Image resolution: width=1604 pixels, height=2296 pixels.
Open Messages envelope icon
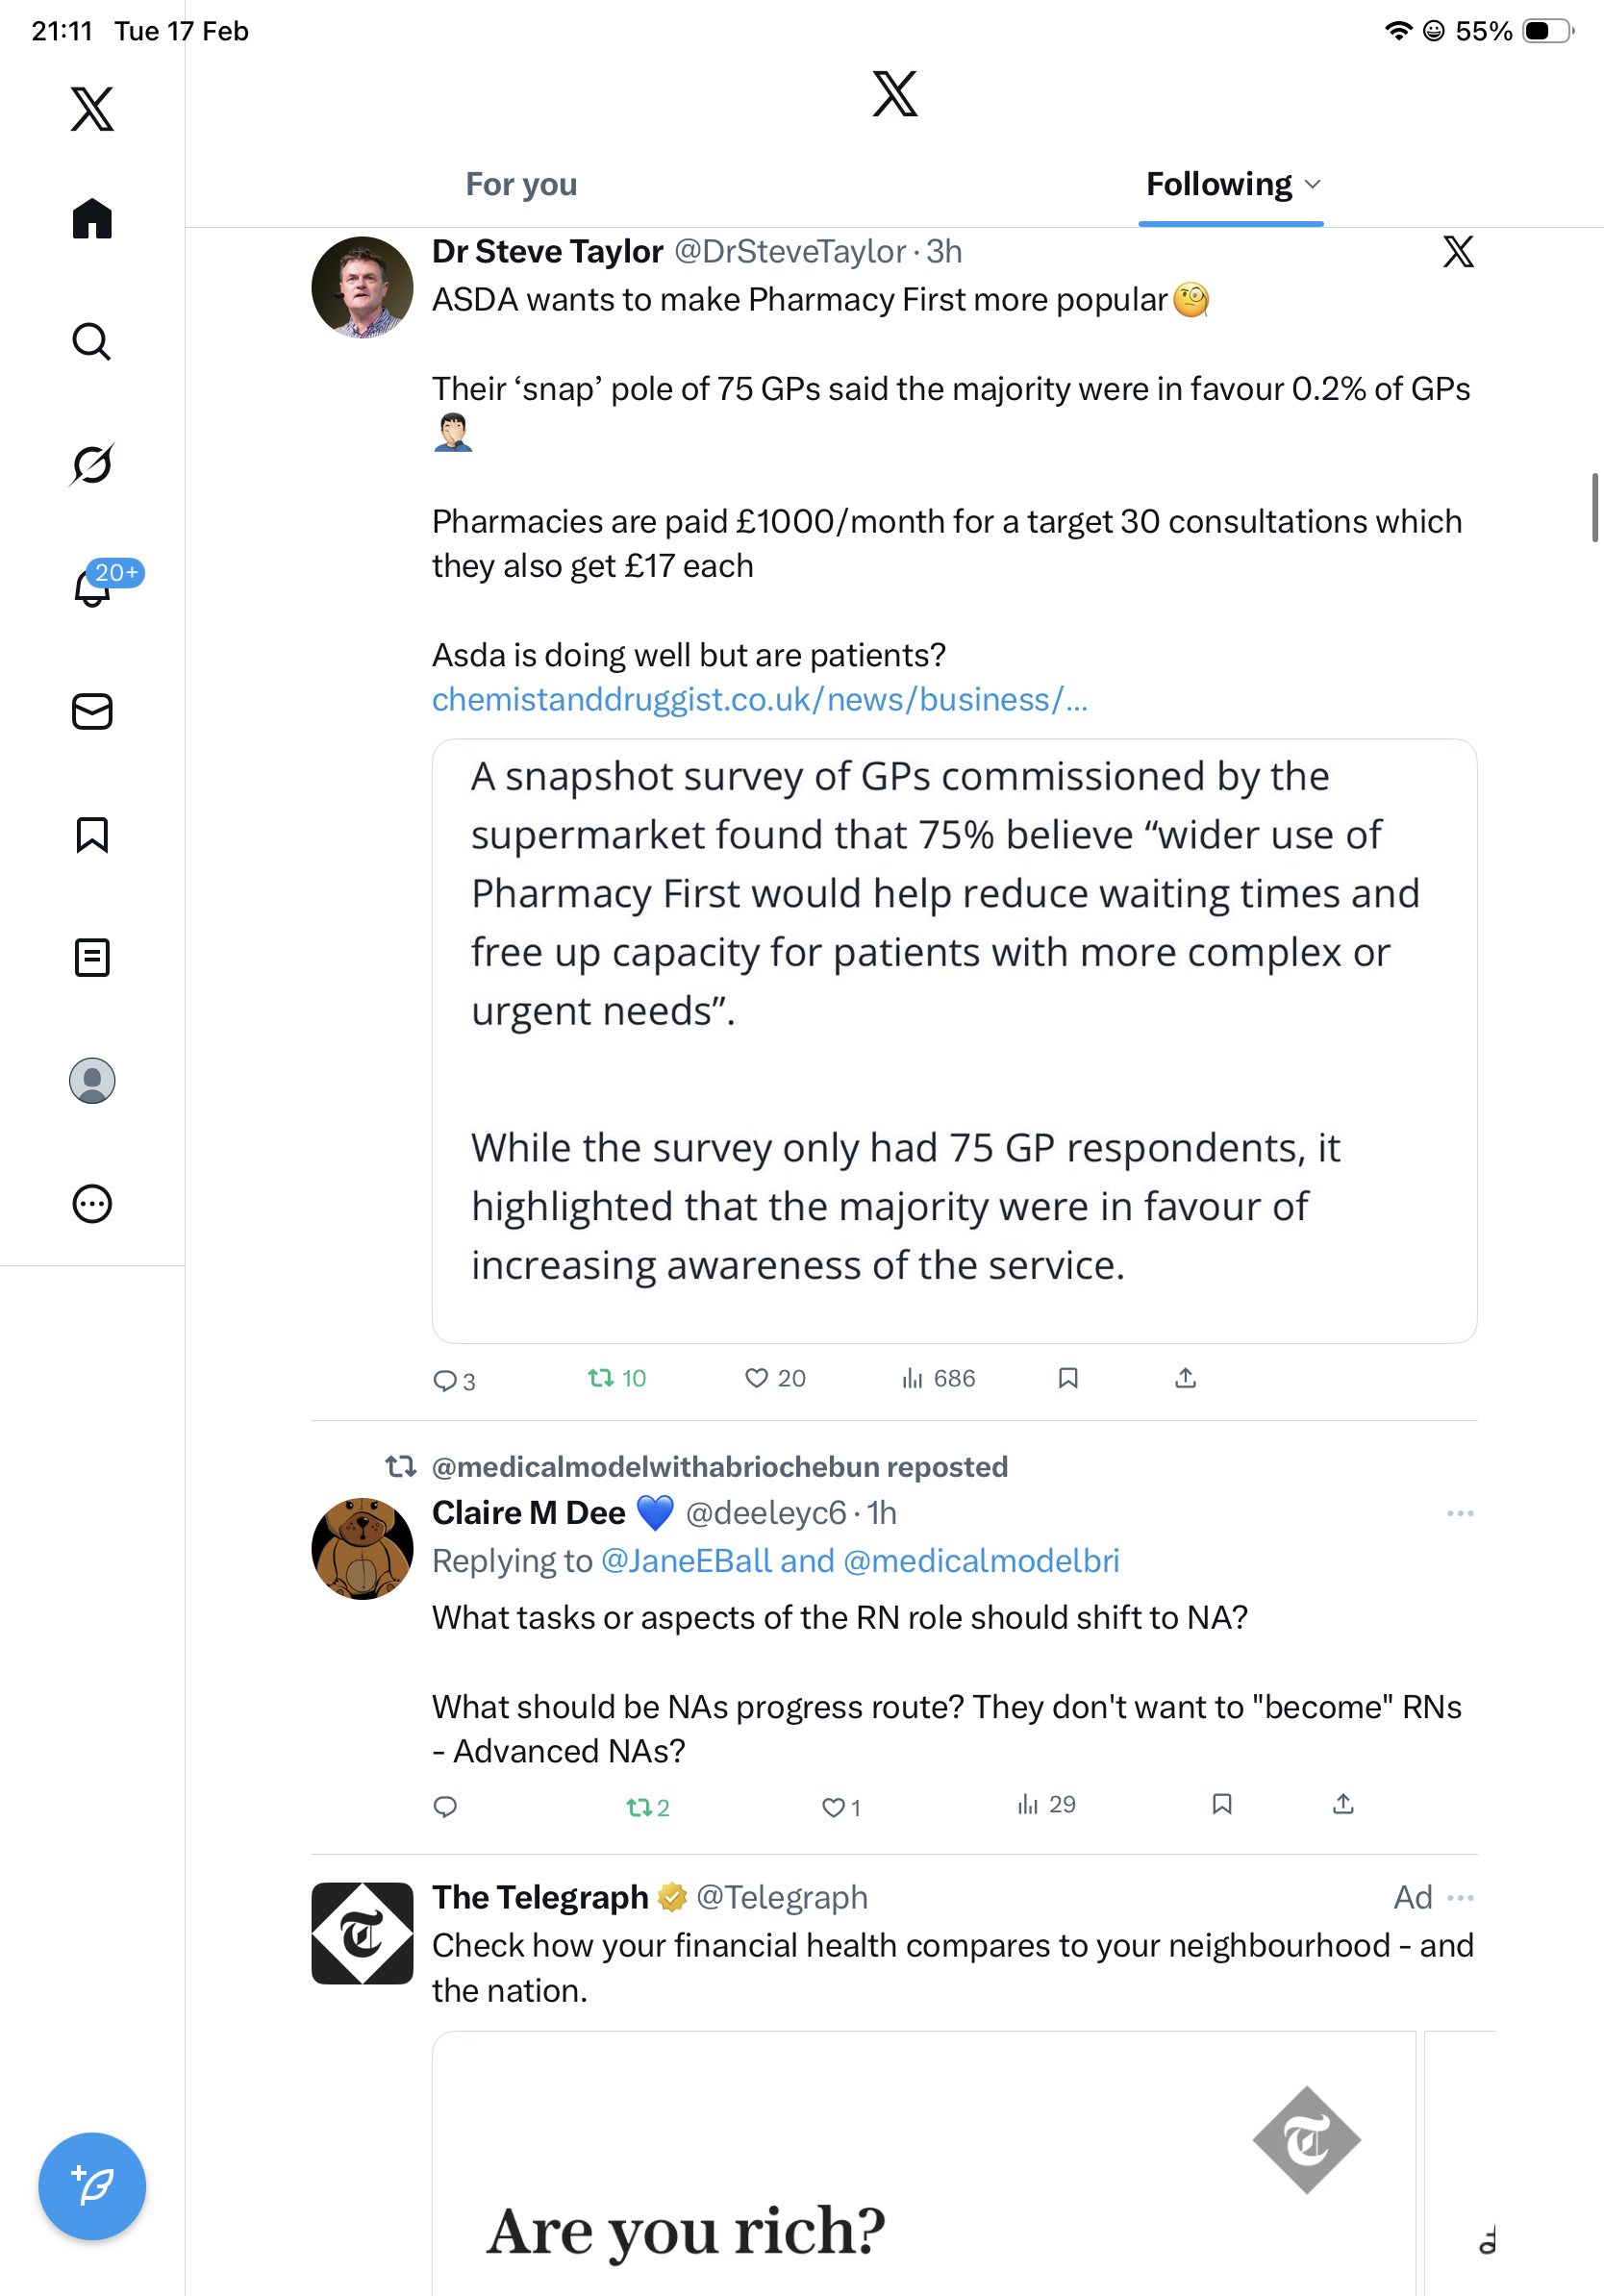click(x=92, y=711)
